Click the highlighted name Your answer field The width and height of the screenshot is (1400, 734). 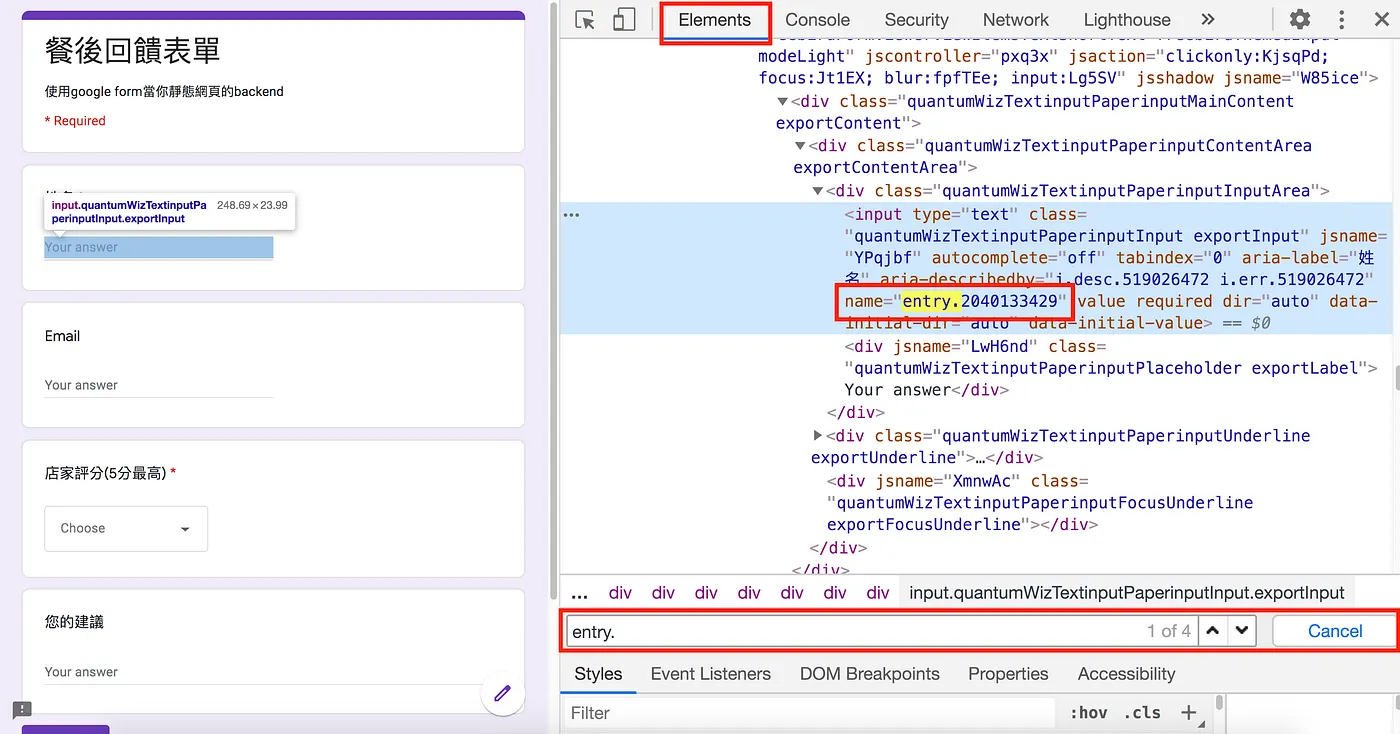(x=159, y=248)
